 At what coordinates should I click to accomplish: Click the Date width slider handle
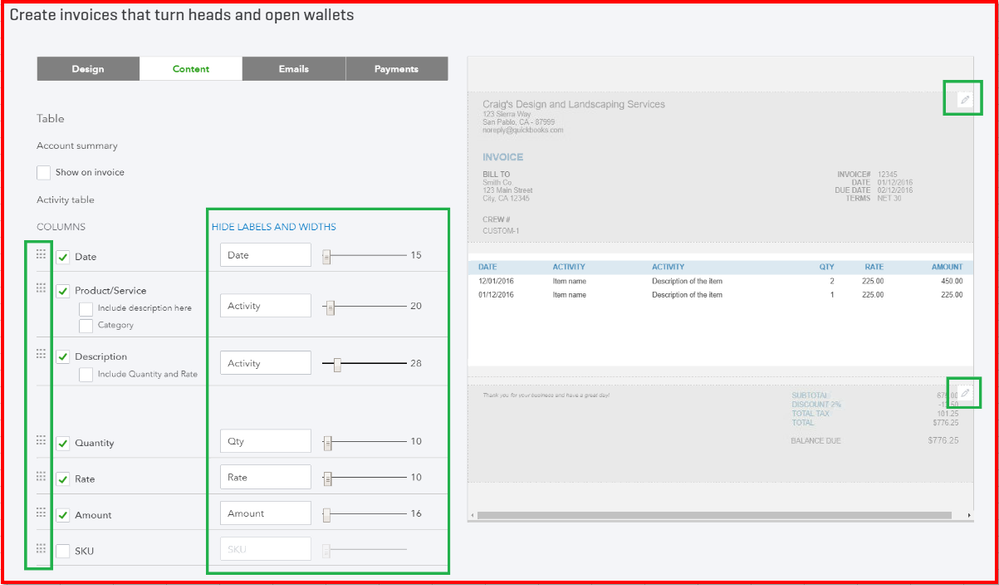(327, 257)
